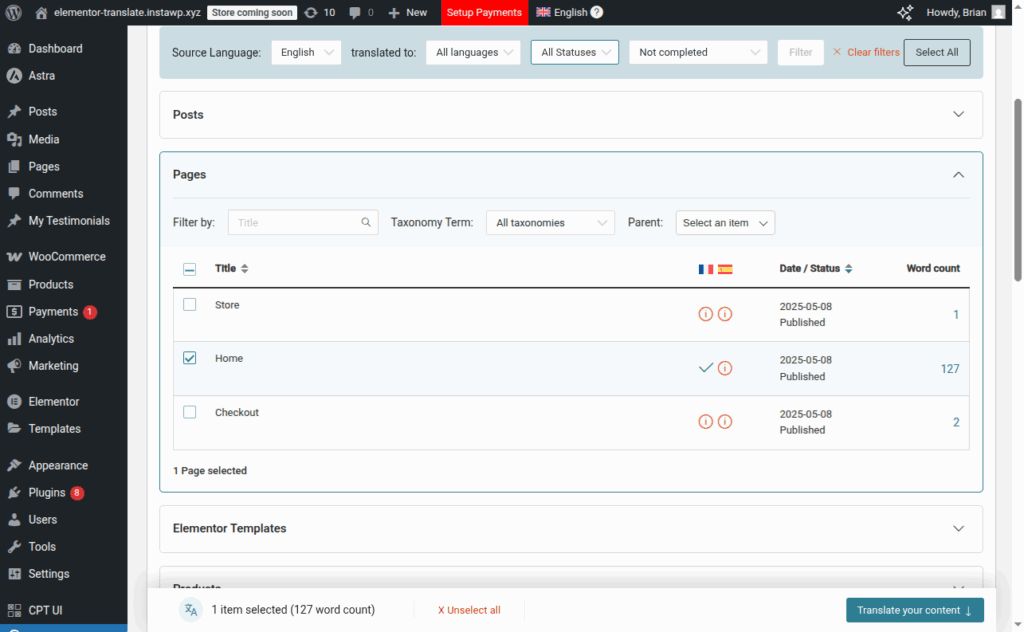
Task: Click the French flag column header
Action: click(x=705, y=269)
